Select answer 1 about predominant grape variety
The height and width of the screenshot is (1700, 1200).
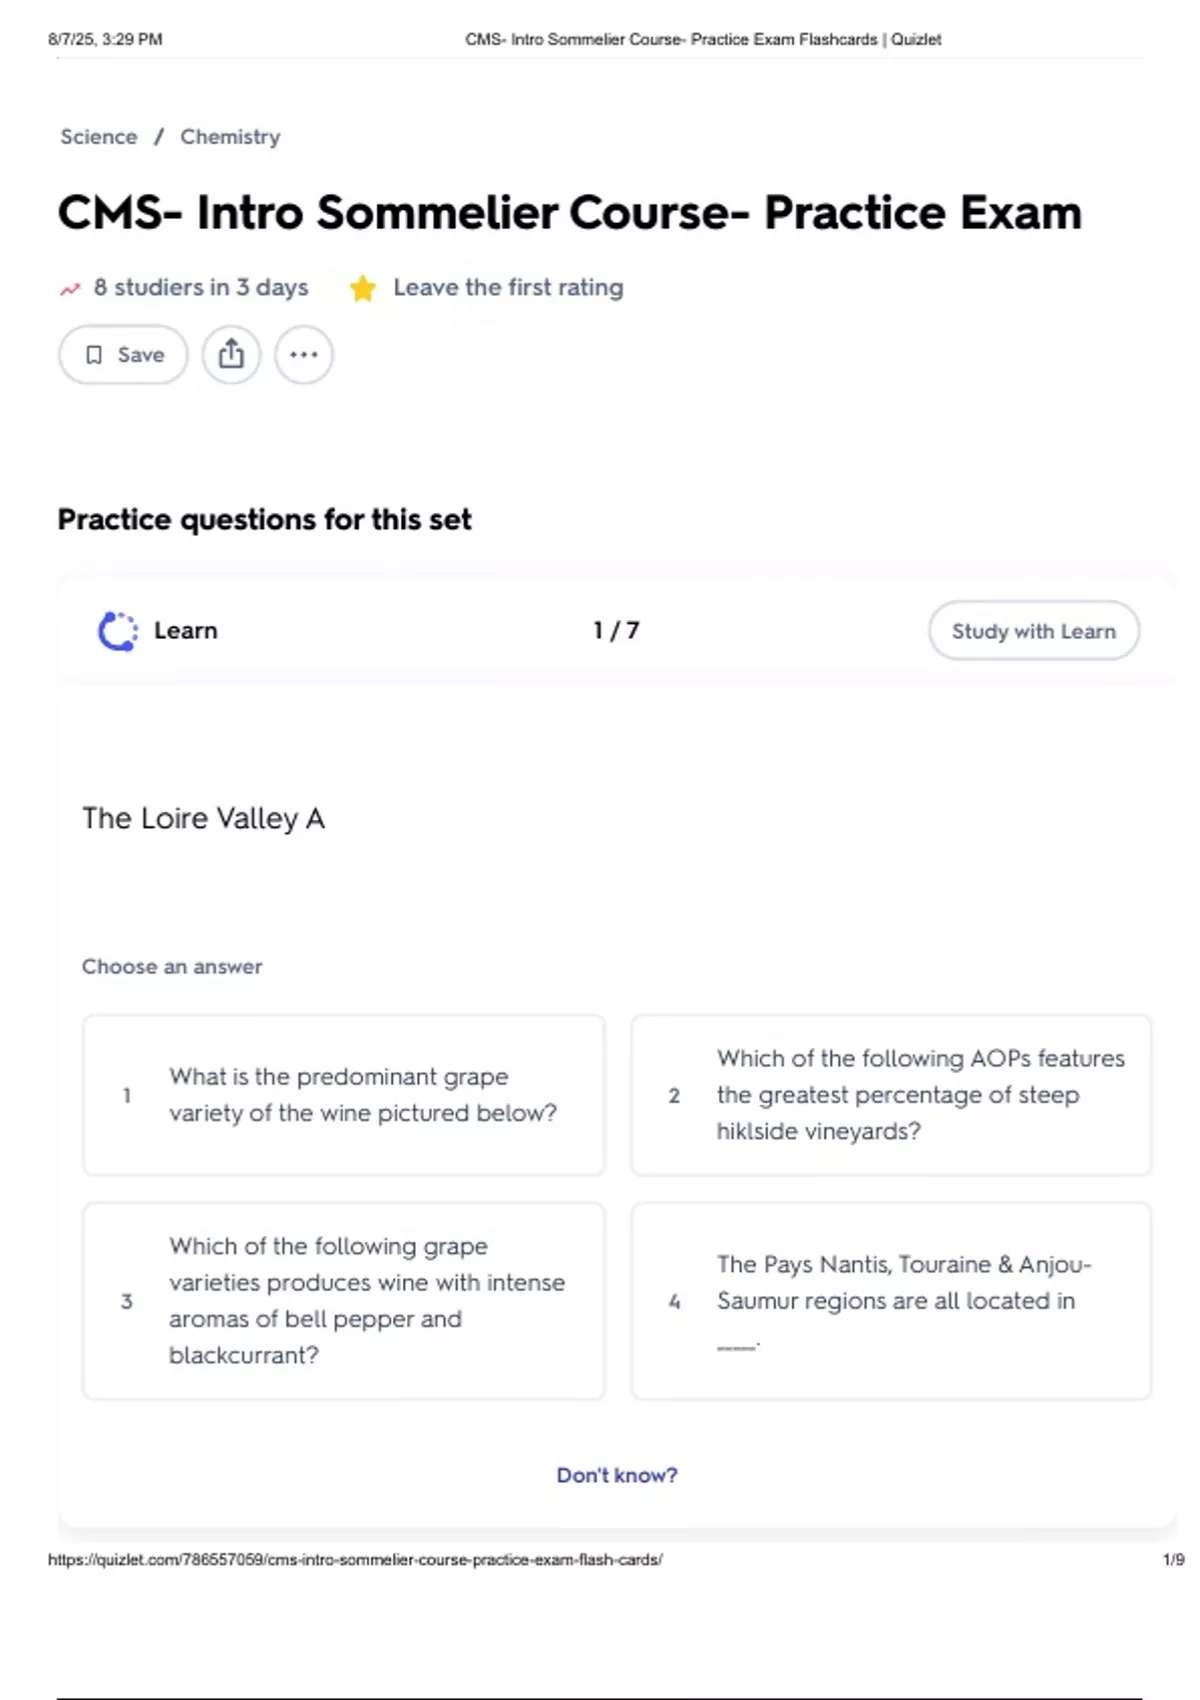pyautogui.click(x=344, y=1095)
